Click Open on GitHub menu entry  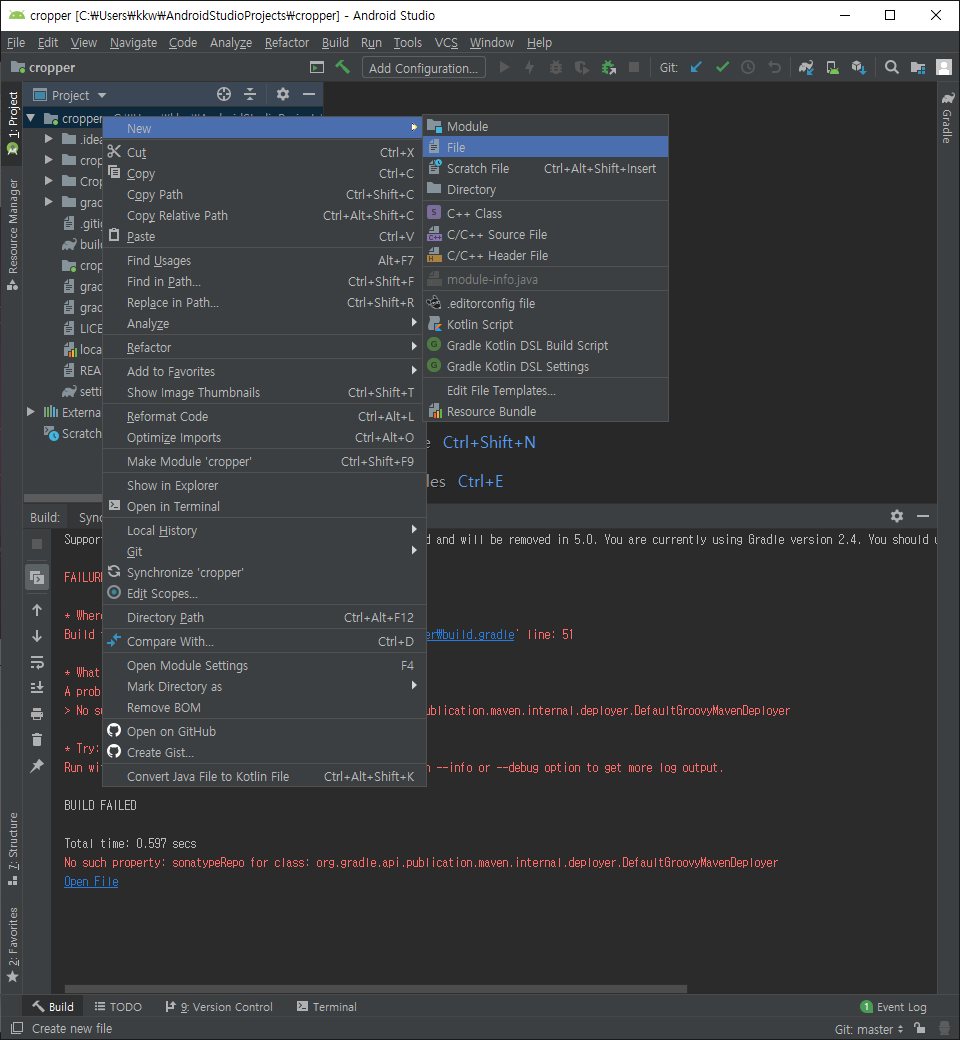tap(264, 732)
